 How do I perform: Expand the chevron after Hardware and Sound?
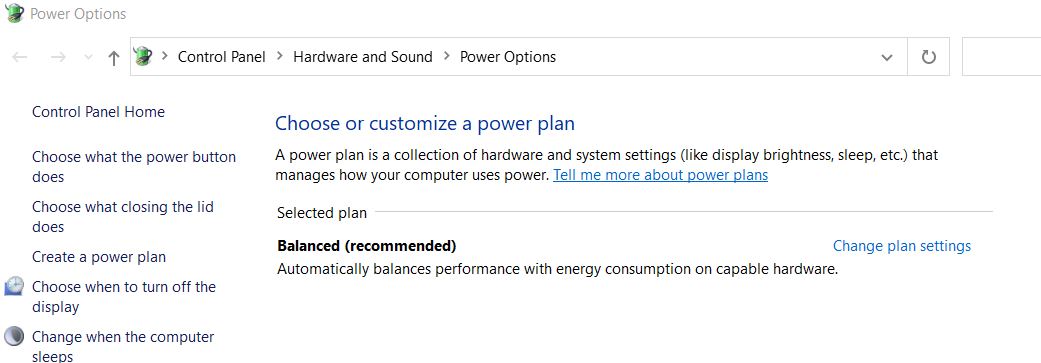click(x=447, y=57)
